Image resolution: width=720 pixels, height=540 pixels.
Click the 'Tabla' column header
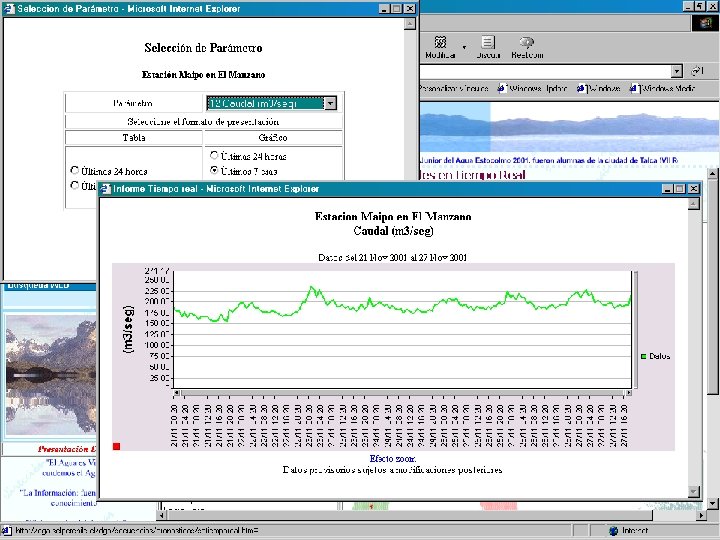click(134, 137)
